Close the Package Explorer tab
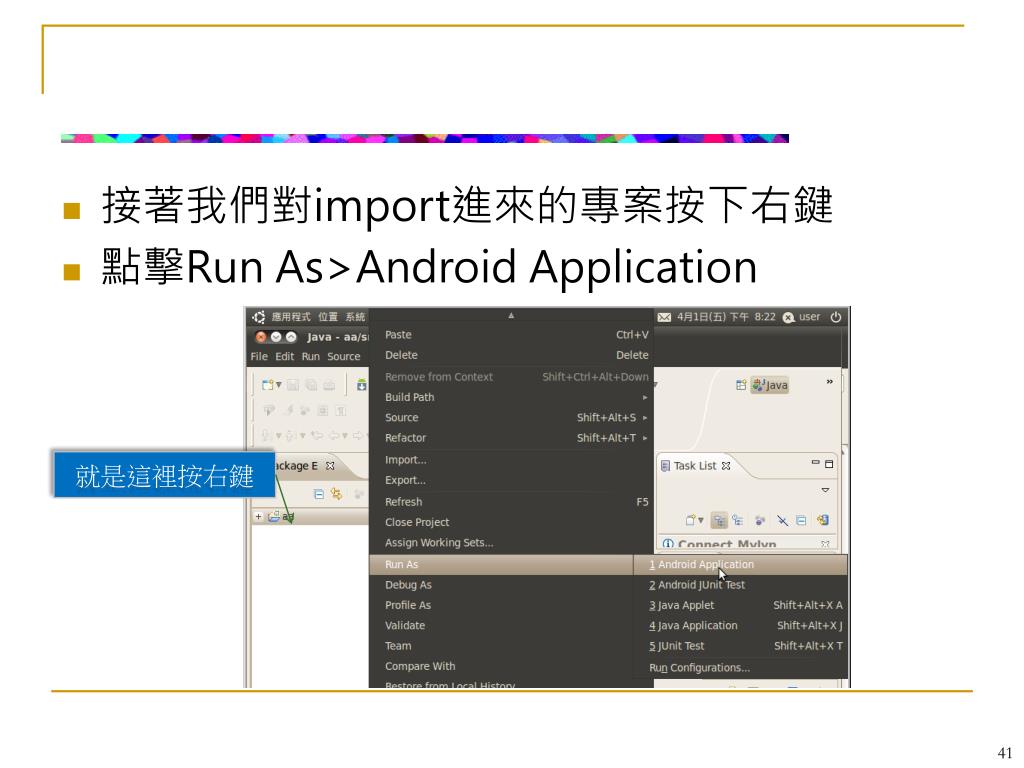 tap(330, 466)
